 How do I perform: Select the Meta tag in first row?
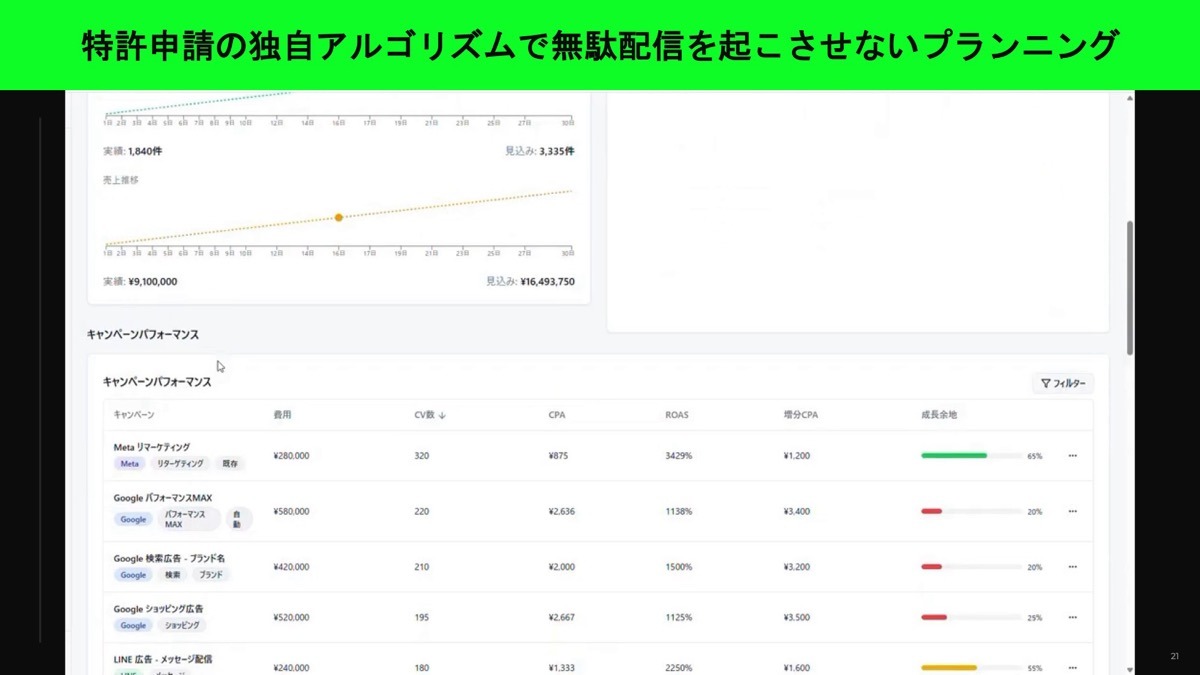[130, 464]
